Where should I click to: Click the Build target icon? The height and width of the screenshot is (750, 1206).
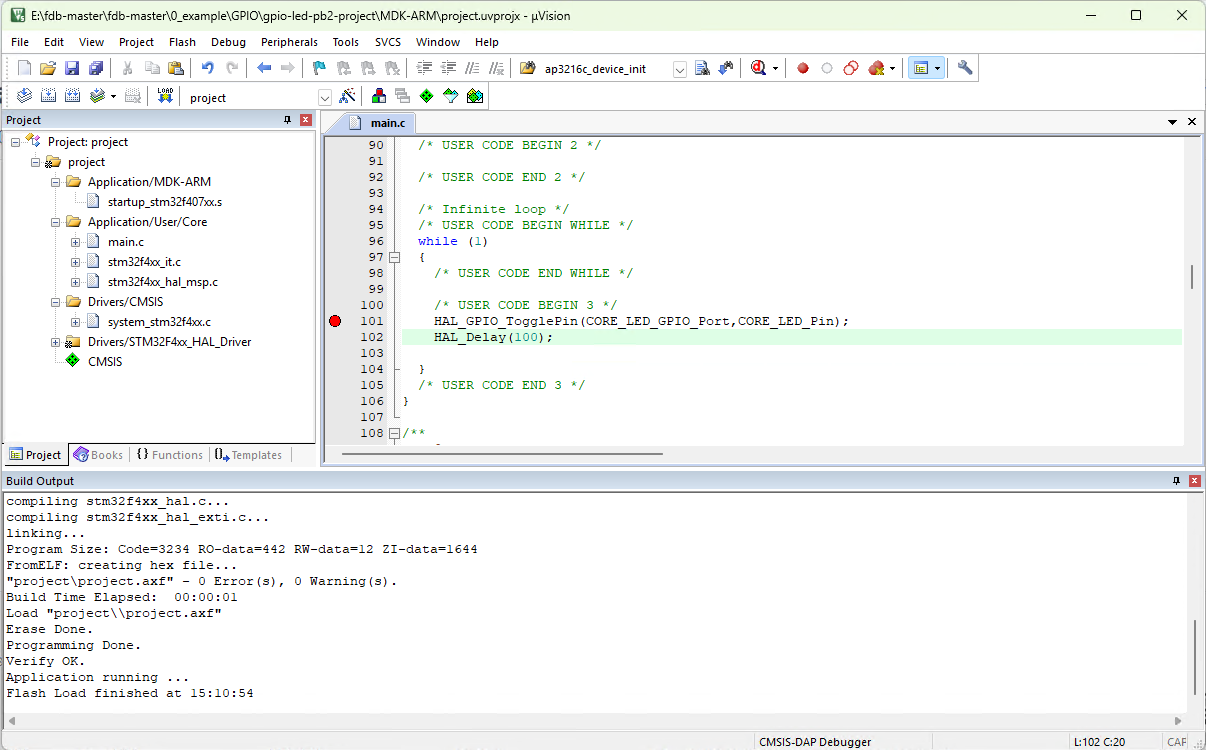(47, 96)
